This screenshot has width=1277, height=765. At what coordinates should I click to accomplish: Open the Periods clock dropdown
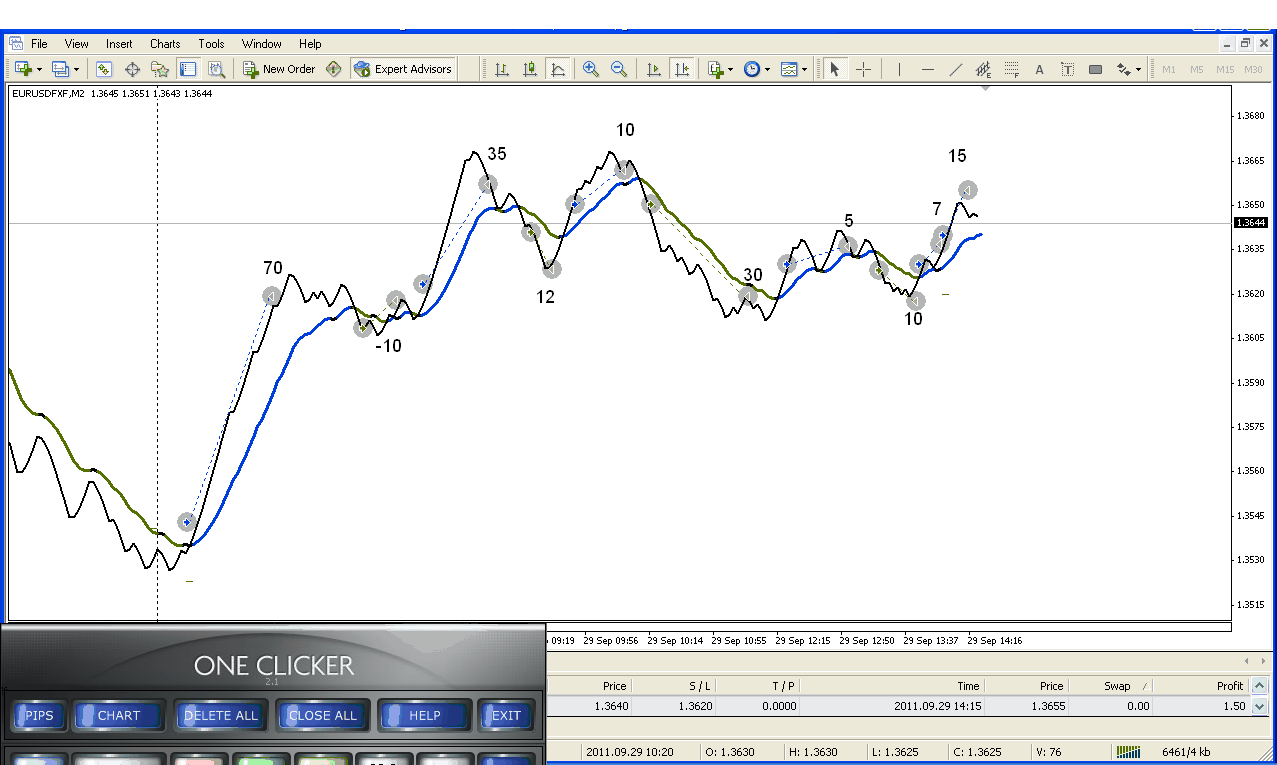point(756,69)
